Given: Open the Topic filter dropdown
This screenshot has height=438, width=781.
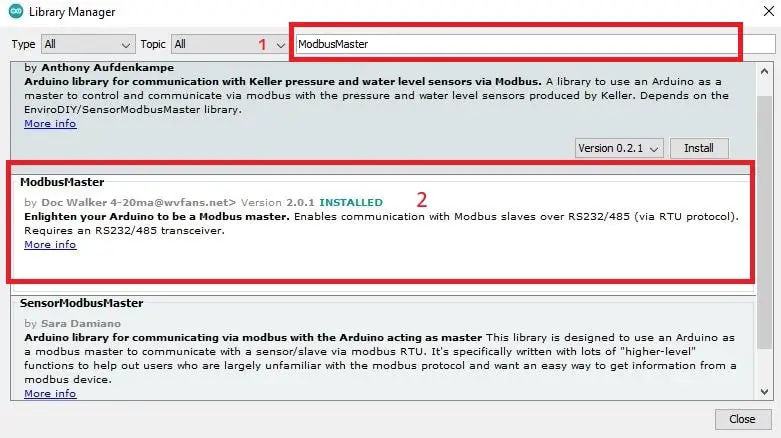Looking at the screenshot, I should (230, 44).
